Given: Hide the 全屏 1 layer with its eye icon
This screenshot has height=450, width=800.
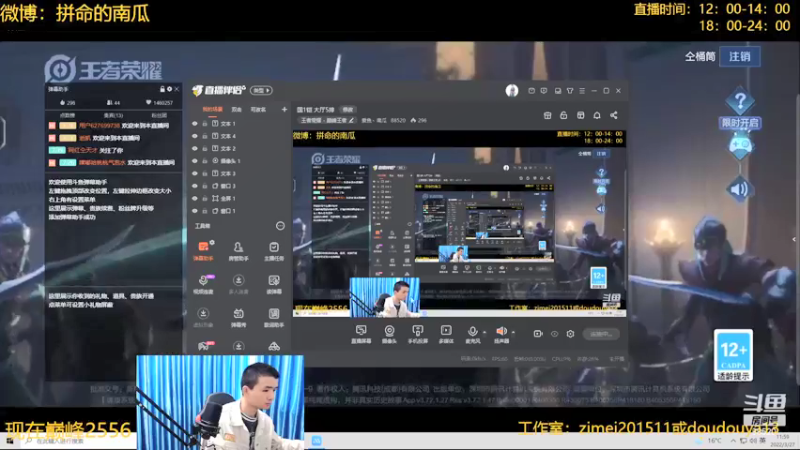Looking at the screenshot, I should pos(194,198).
